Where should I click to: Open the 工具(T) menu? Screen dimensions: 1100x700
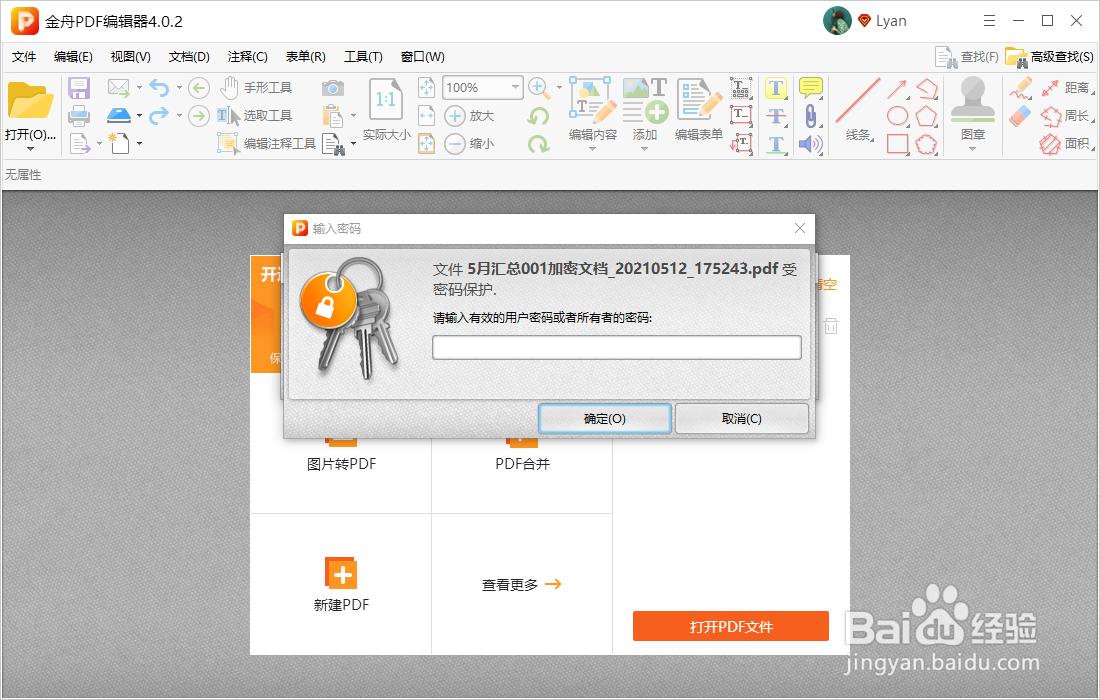pyautogui.click(x=364, y=56)
